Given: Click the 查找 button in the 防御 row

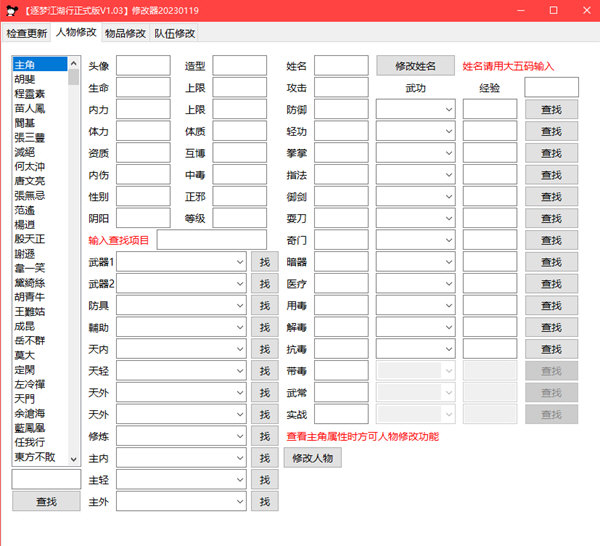Looking at the screenshot, I should 551,110.
